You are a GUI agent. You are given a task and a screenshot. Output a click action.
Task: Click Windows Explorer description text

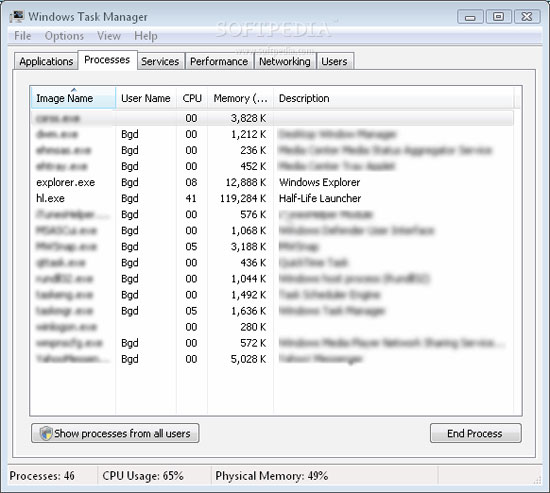click(320, 182)
